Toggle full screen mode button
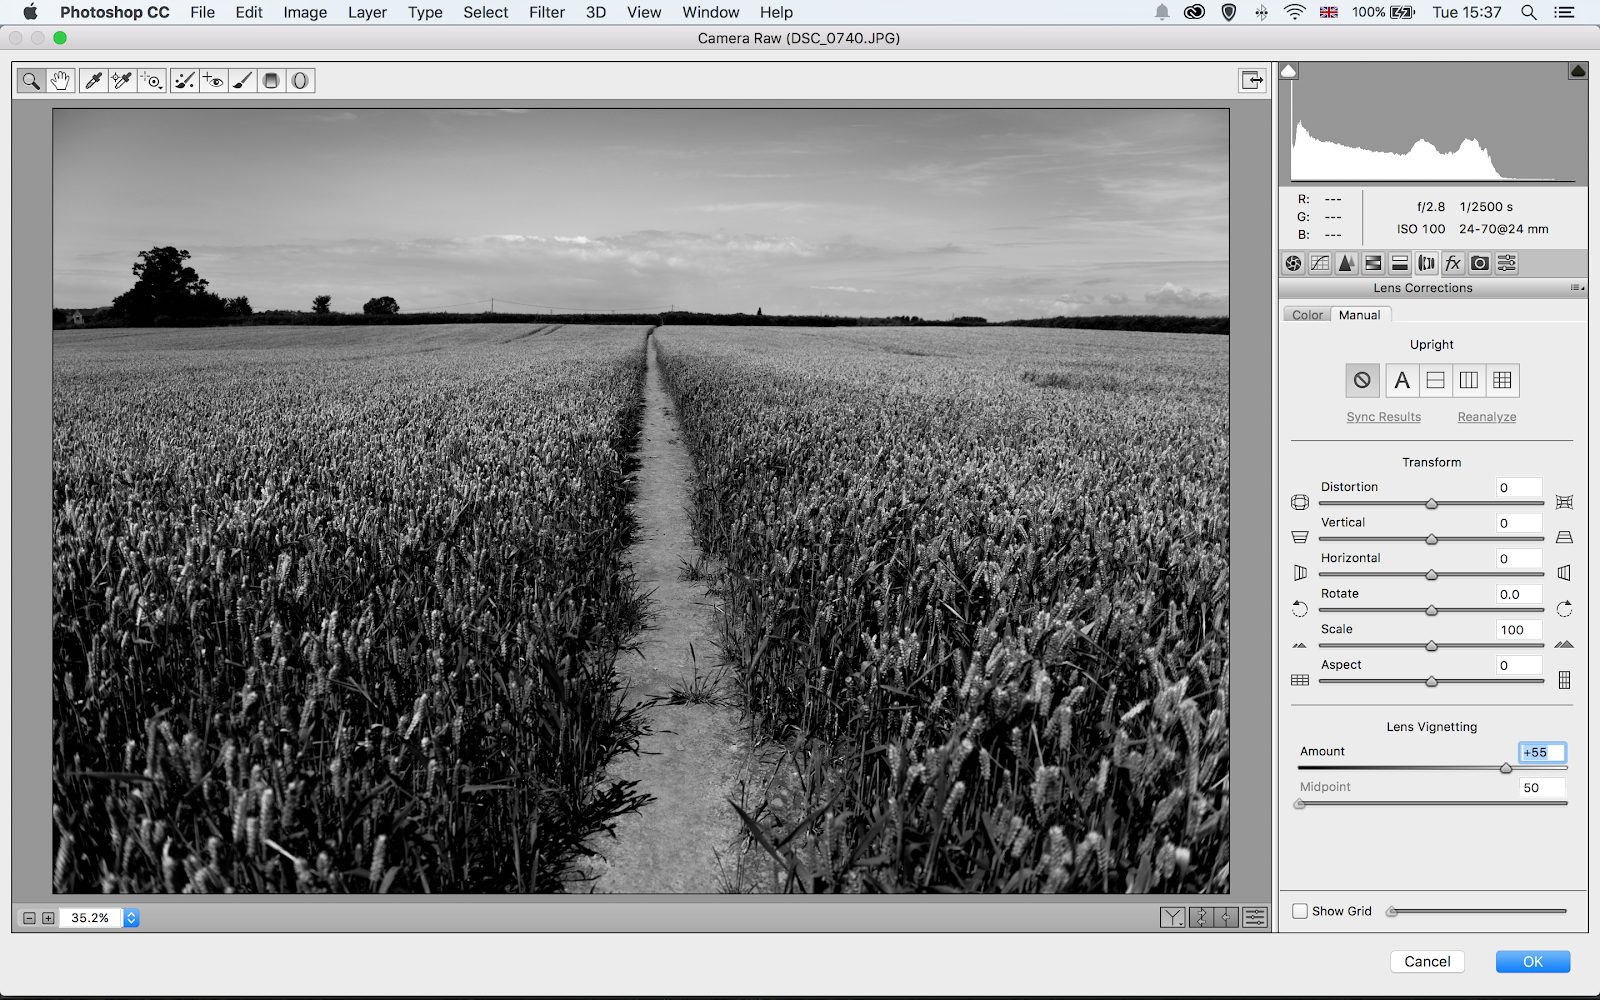The width and height of the screenshot is (1600, 1000). click(x=1252, y=80)
